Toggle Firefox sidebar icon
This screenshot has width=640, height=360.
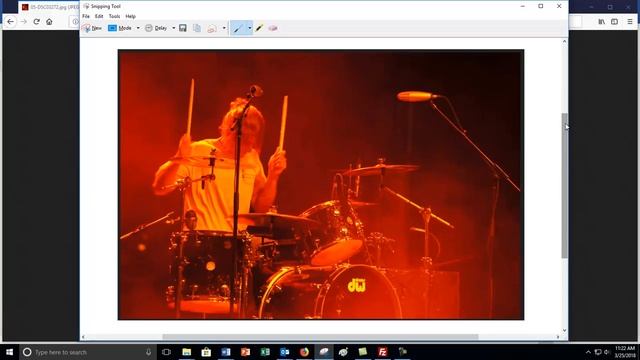tap(615, 22)
